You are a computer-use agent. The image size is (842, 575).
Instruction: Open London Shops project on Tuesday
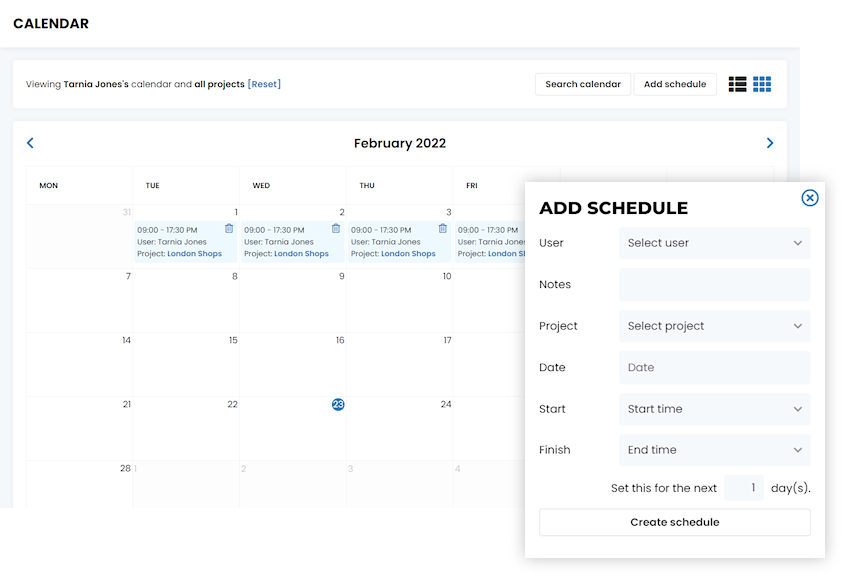[x=195, y=254]
